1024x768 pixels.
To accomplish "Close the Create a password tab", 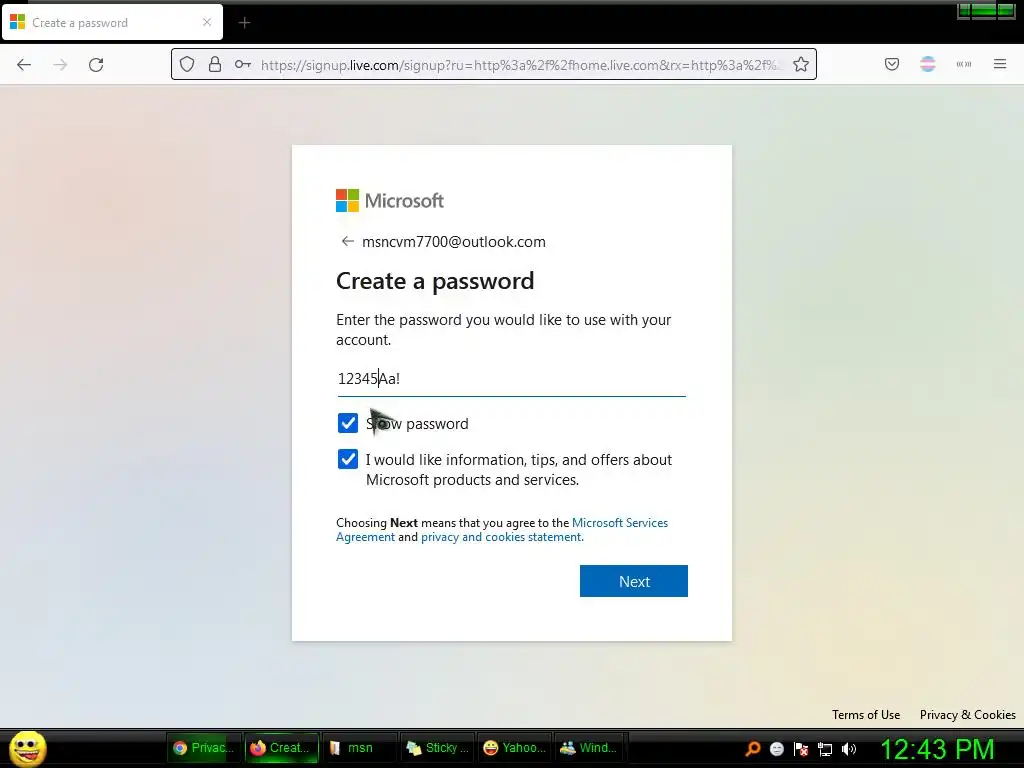I will [x=207, y=22].
